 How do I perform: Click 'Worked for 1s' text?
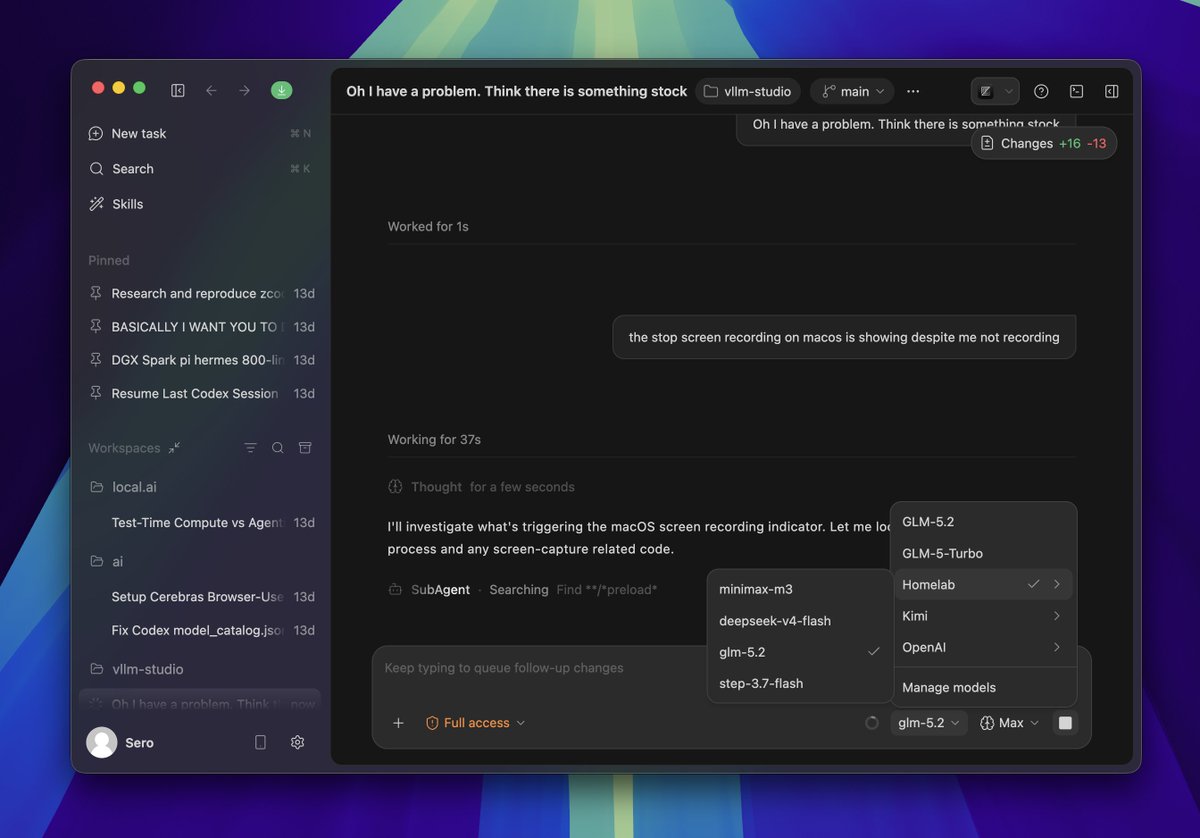pyautogui.click(x=428, y=227)
